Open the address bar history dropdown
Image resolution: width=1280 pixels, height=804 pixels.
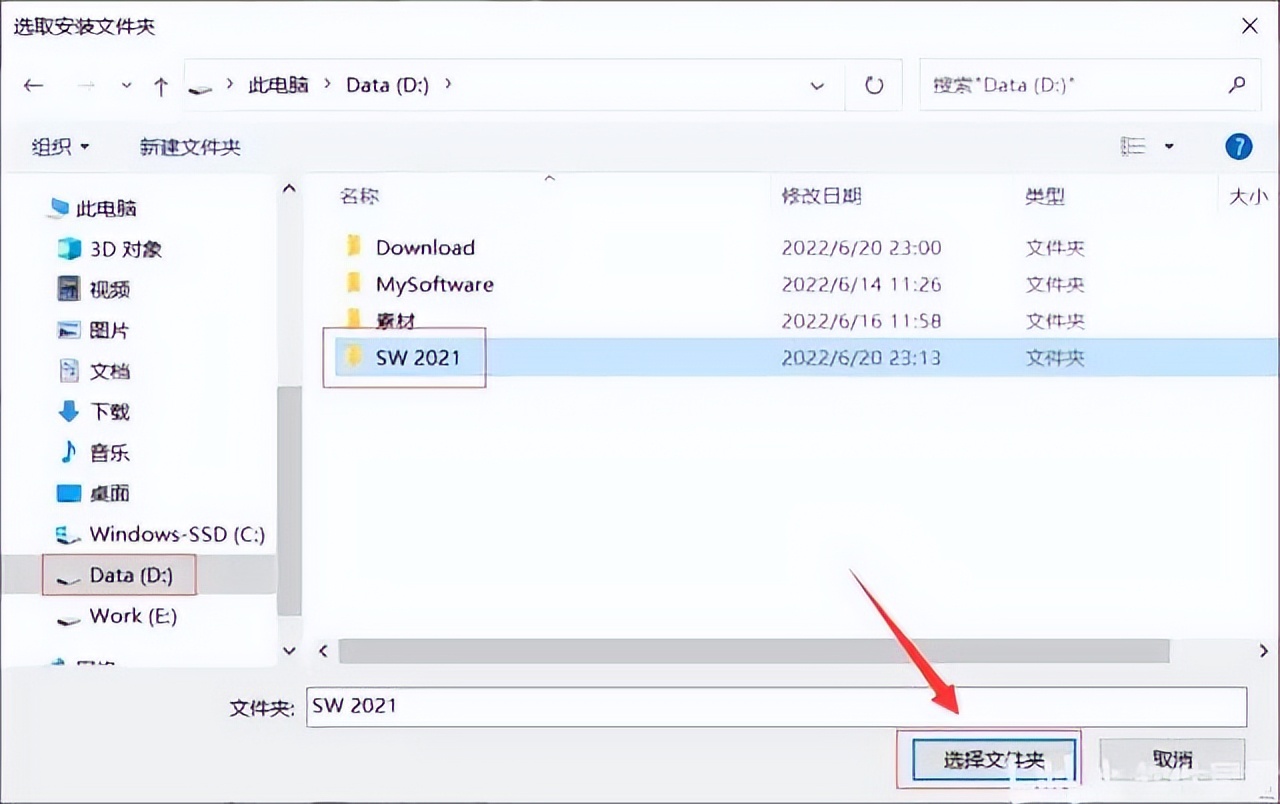(x=817, y=85)
